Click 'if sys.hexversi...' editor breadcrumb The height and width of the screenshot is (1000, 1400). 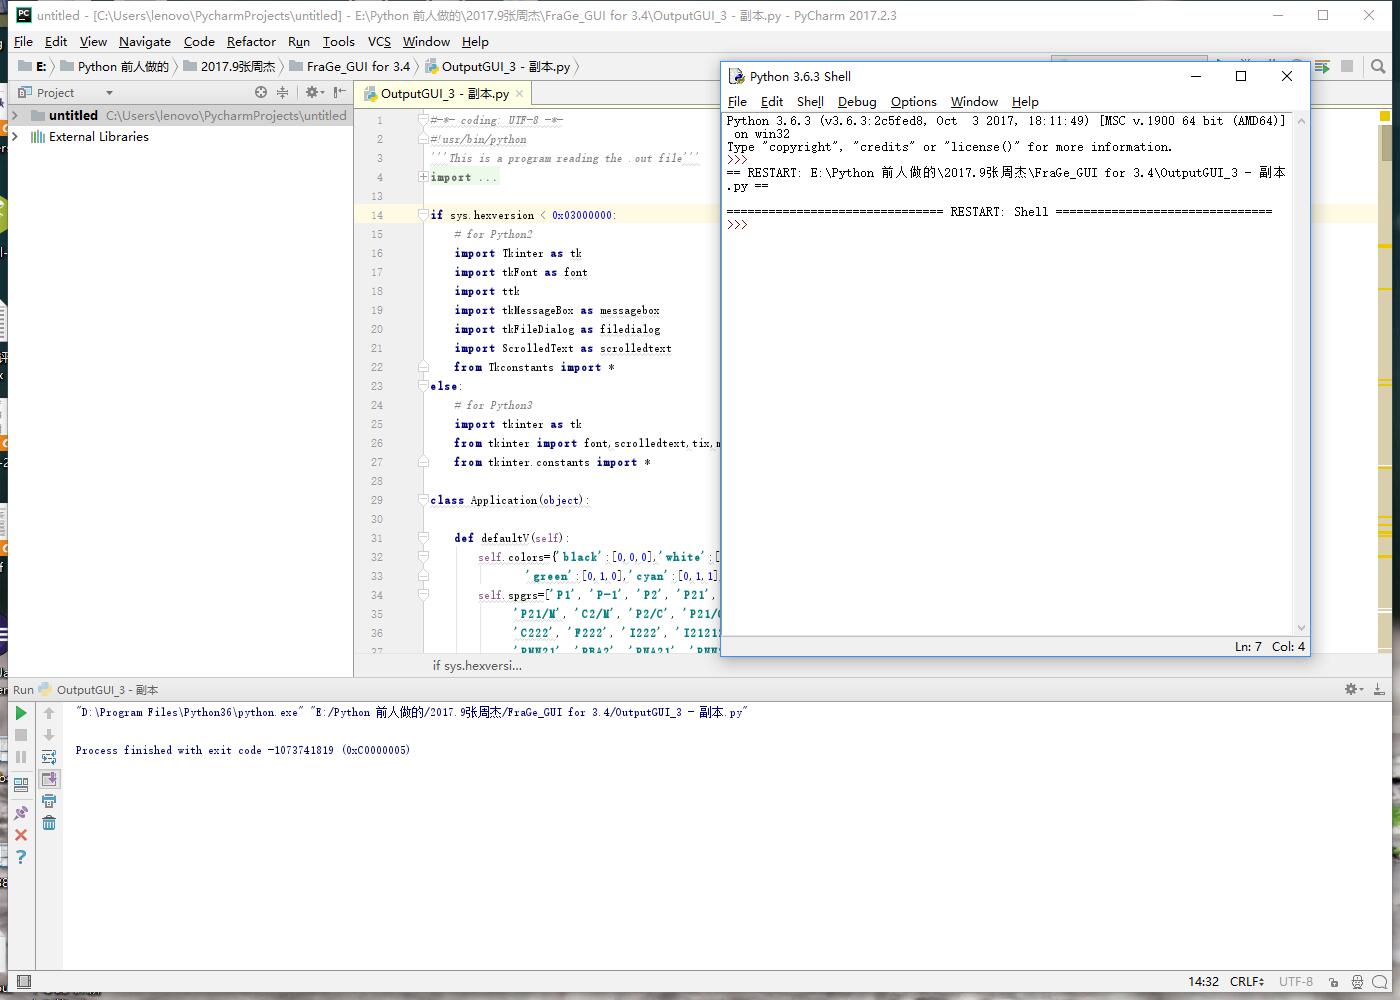click(477, 665)
